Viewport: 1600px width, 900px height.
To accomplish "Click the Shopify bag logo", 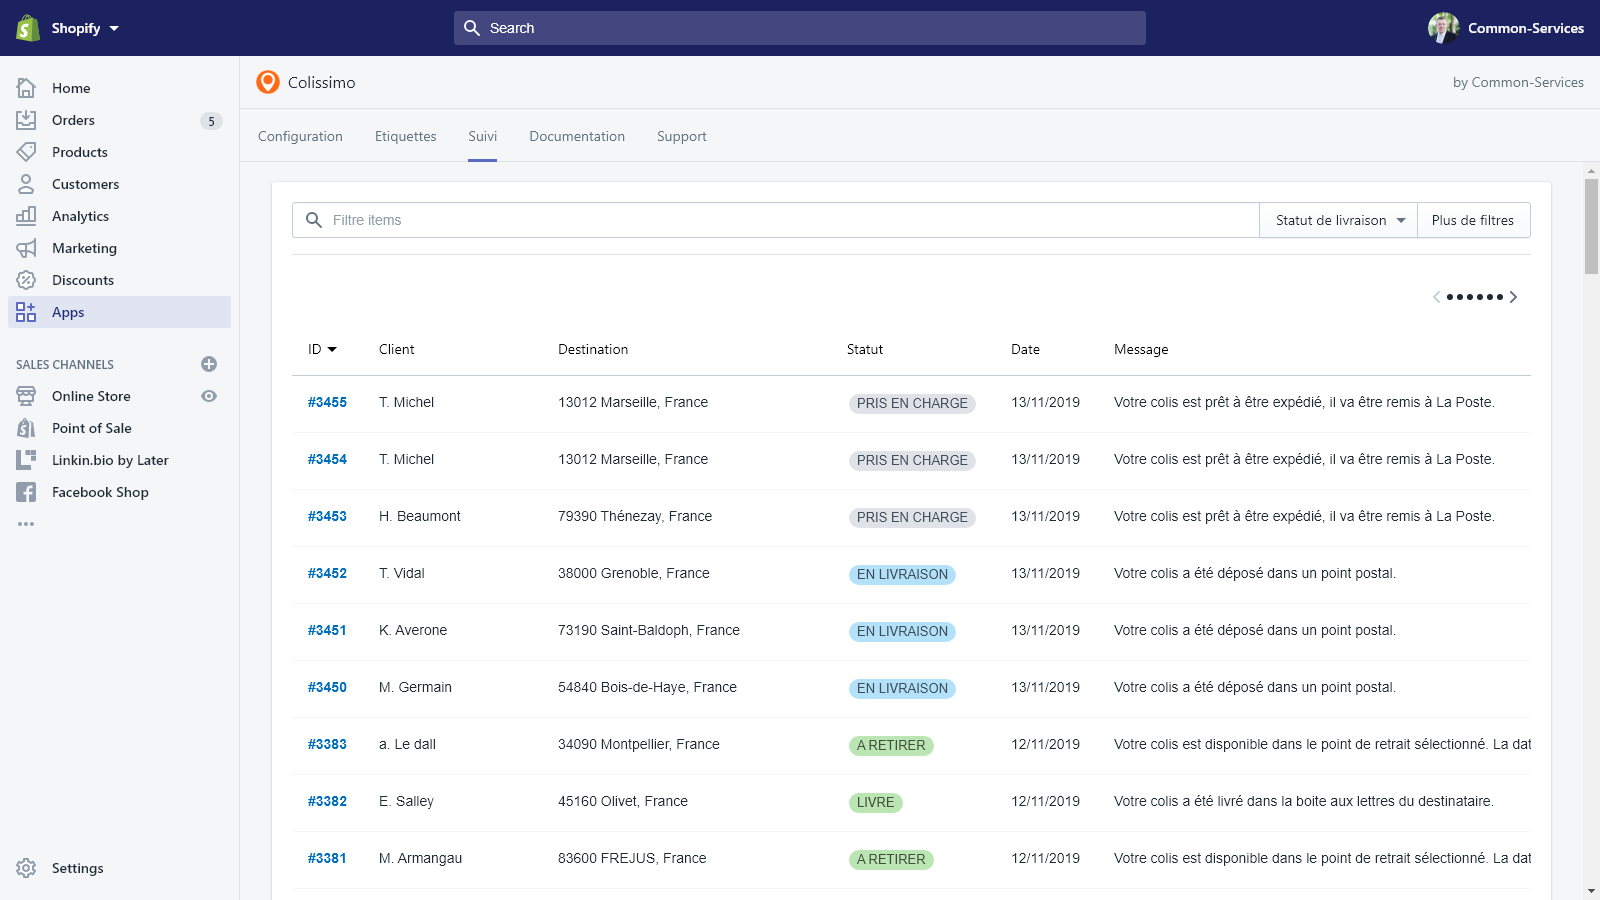I will (x=28, y=28).
